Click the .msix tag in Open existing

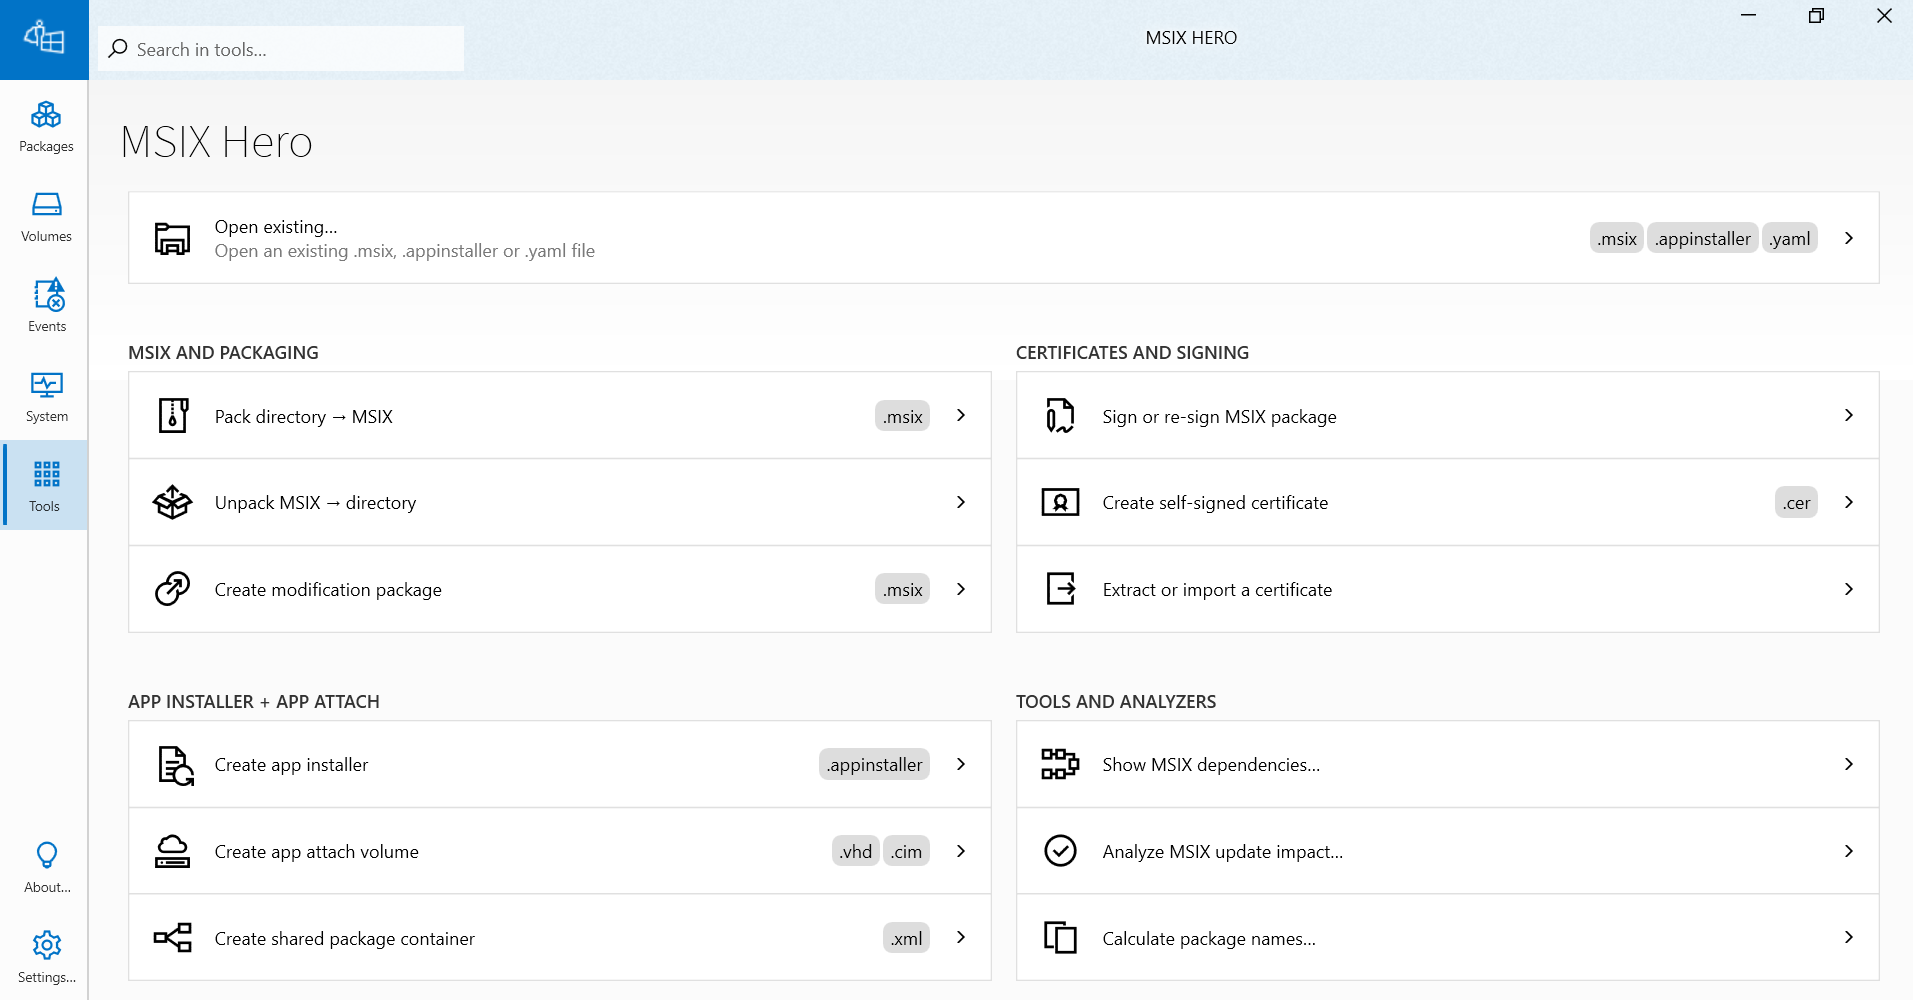[1616, 238]
